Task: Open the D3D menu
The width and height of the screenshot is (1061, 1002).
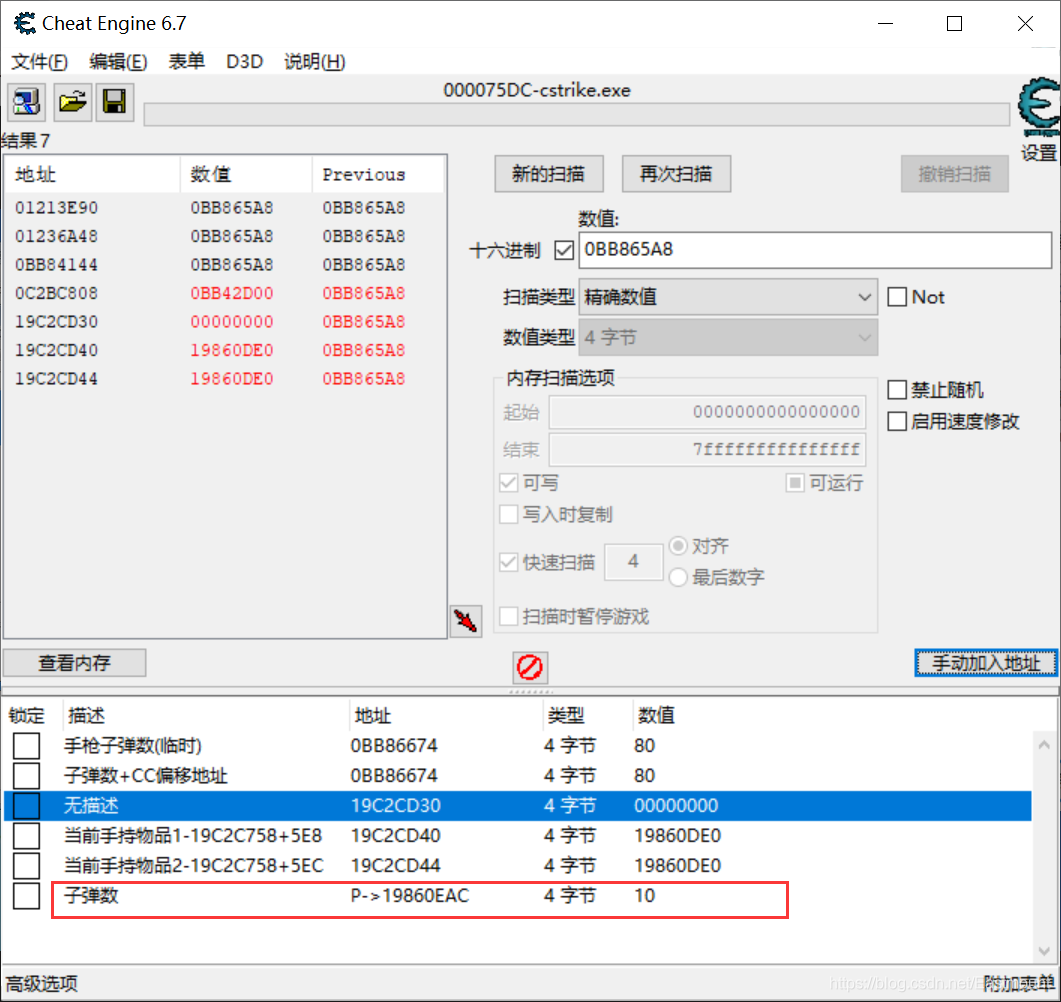Action: 244,62
